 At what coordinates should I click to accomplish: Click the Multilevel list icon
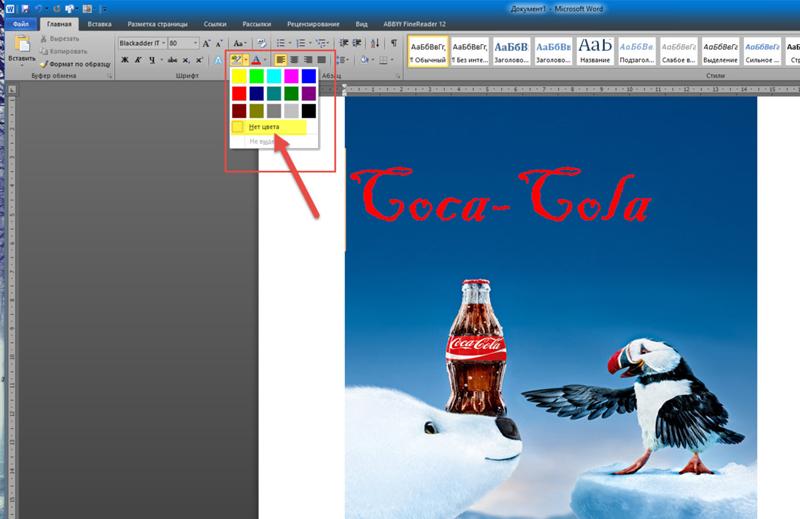click(x=320, y=43)
